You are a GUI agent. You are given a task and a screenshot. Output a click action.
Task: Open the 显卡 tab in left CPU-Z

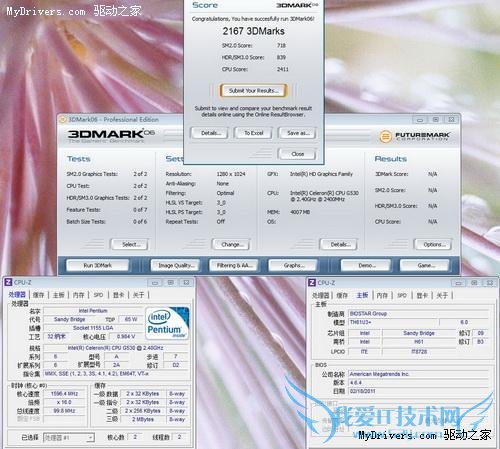pyautogui.click(x=118, y=295)
